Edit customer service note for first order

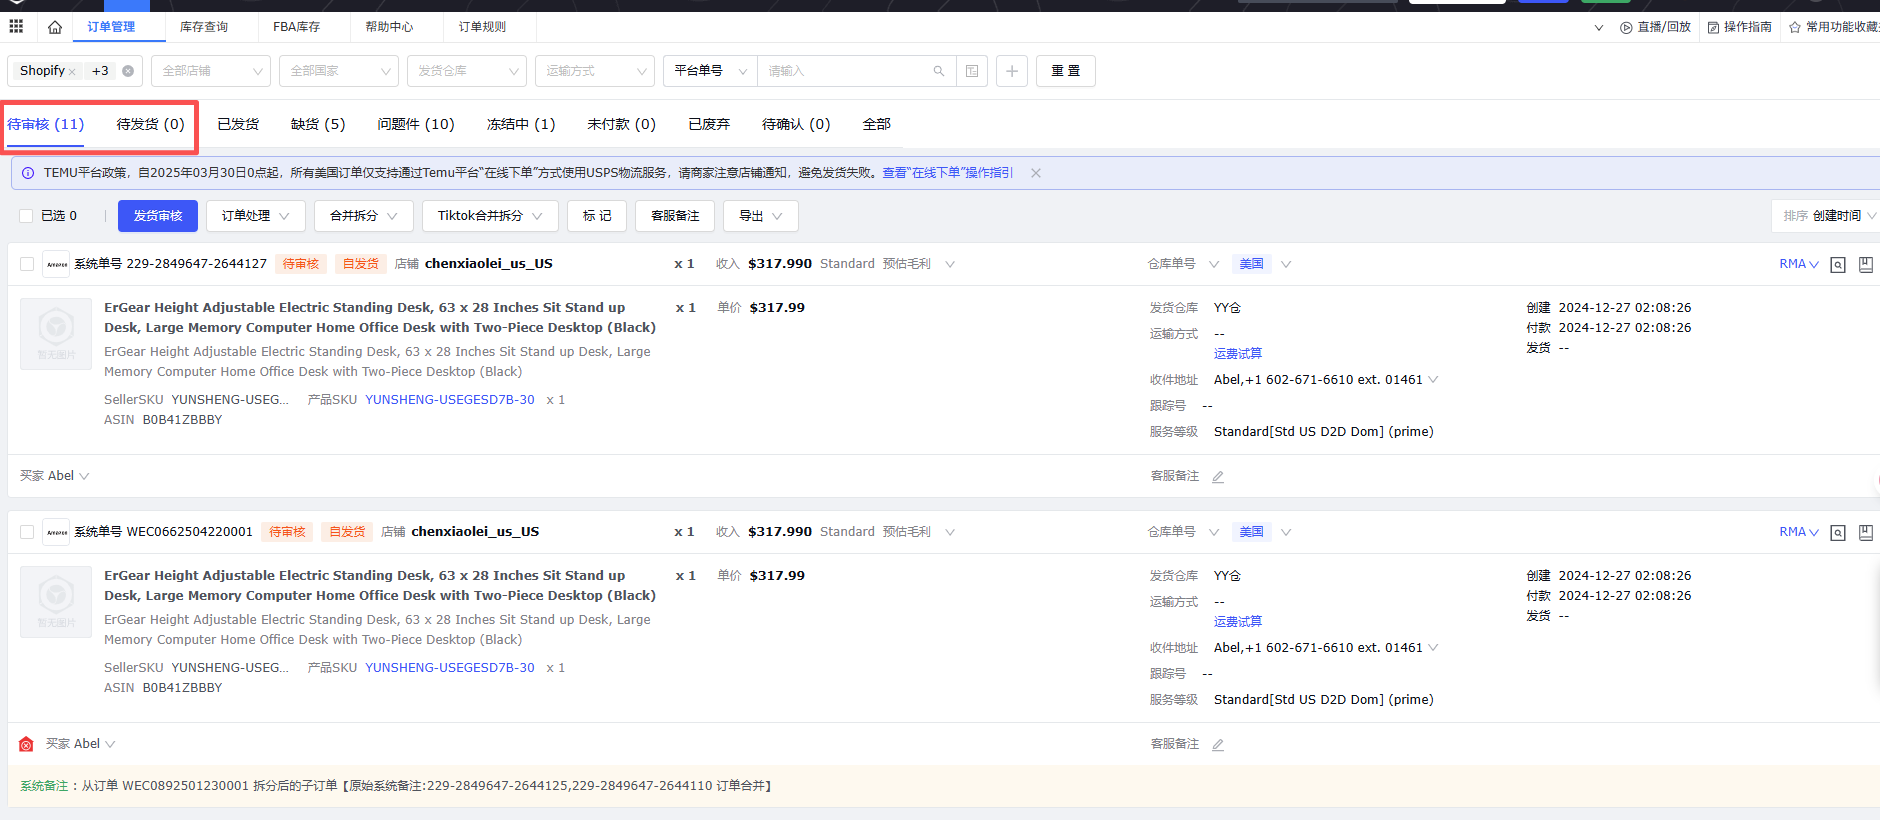pyautogui.click(x=1218, y=477)
